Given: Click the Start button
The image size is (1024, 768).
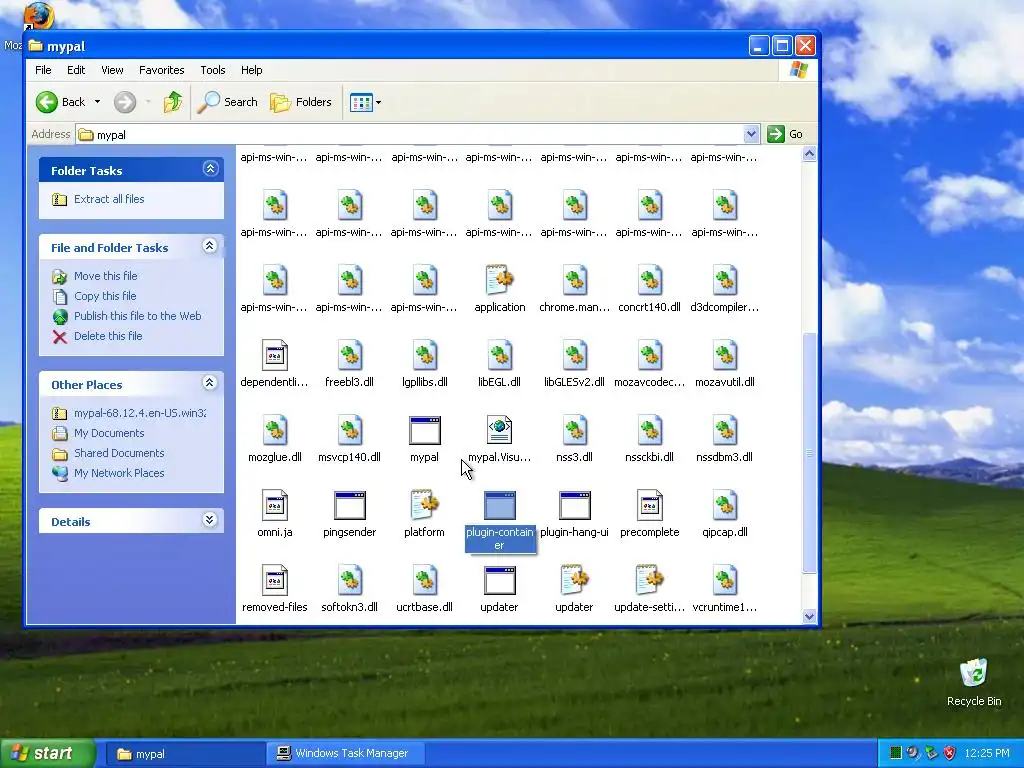Looking at the screenshot, I should 47,754.
